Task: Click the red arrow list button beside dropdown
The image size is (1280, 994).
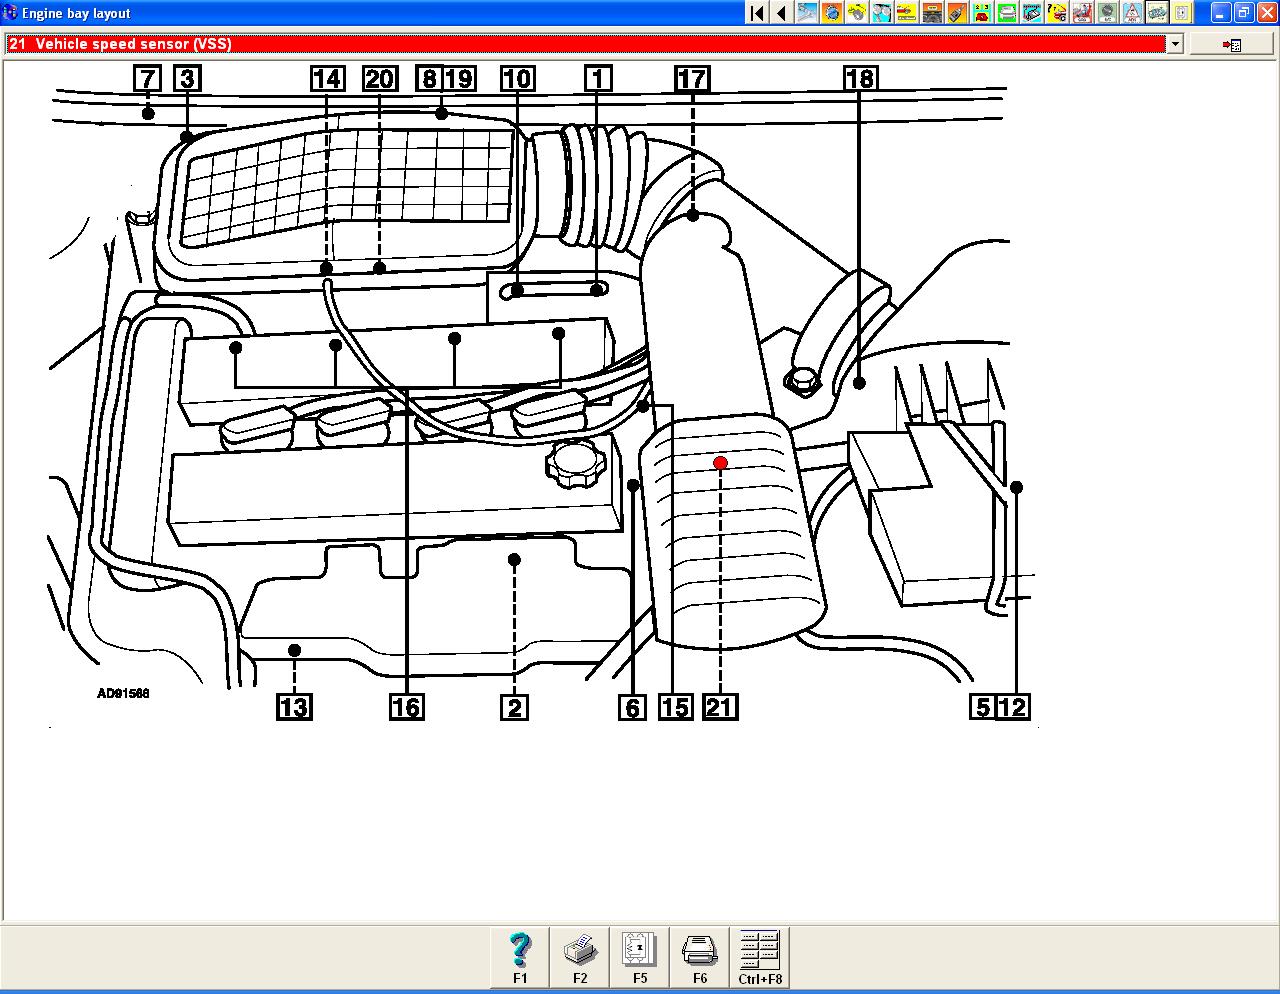Action: [1232, 45]
